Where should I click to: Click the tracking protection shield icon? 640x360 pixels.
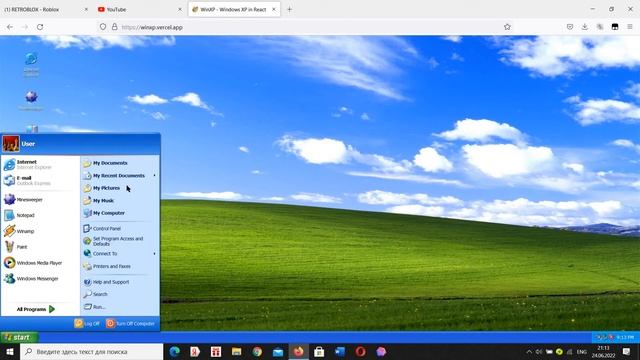point(103,27)
